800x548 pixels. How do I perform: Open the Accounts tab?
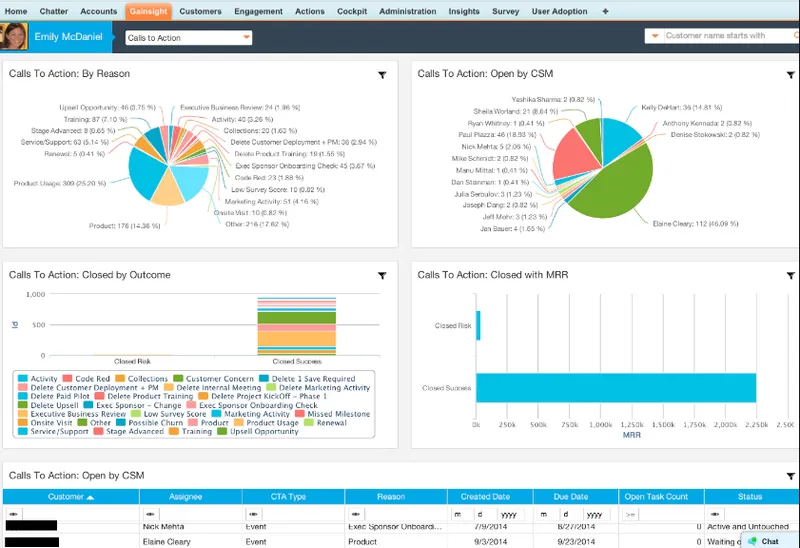pos(98,11)
